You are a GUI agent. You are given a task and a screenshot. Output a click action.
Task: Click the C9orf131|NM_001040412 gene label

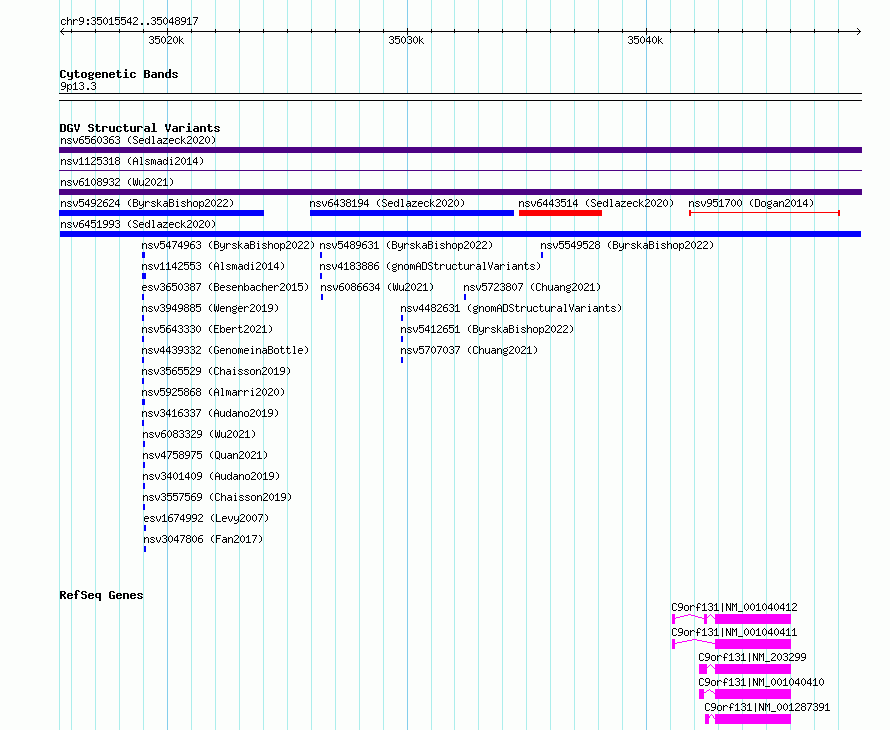click(734, 607)
